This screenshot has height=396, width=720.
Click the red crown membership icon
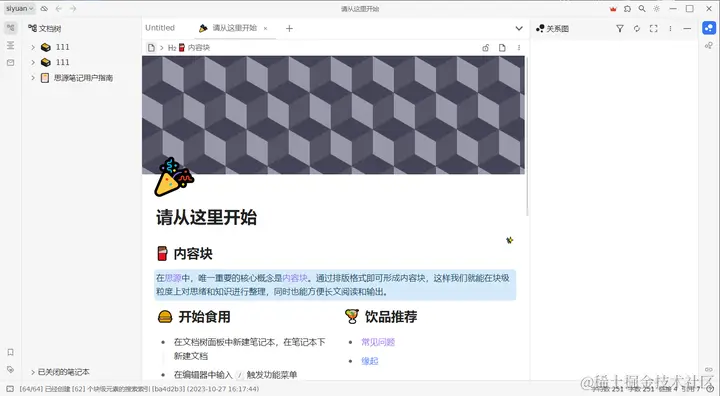613,9
